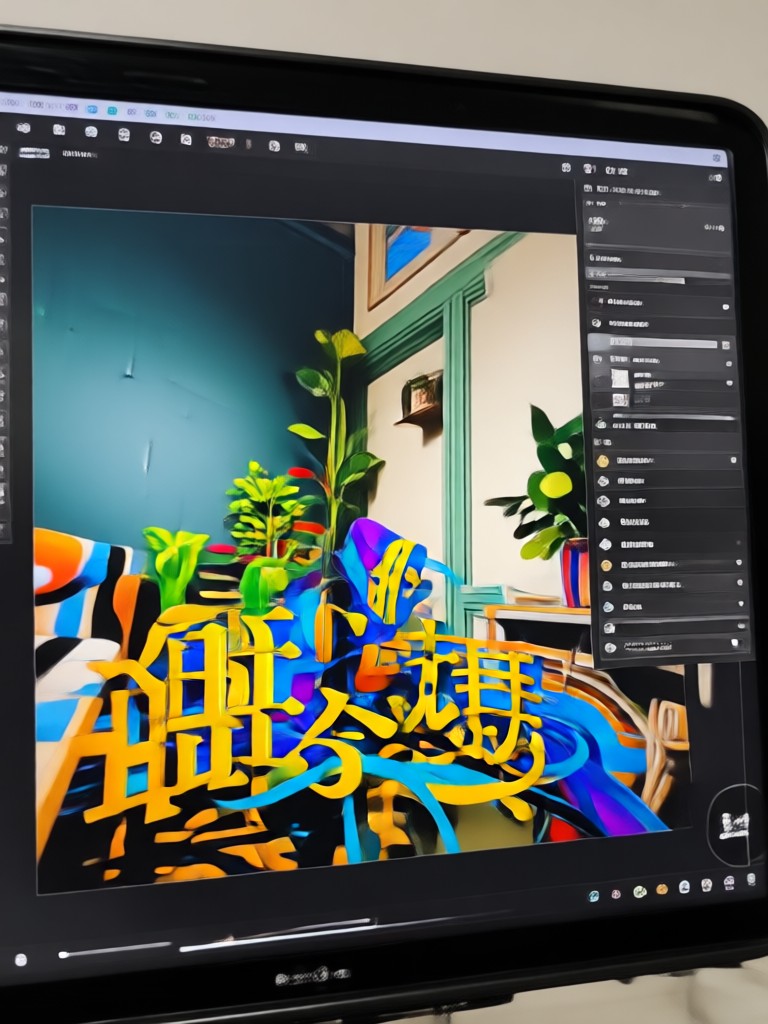Screen dimensions: 768x1024
Task: Click the orange circular icon in the layer list
Action: 607,565
